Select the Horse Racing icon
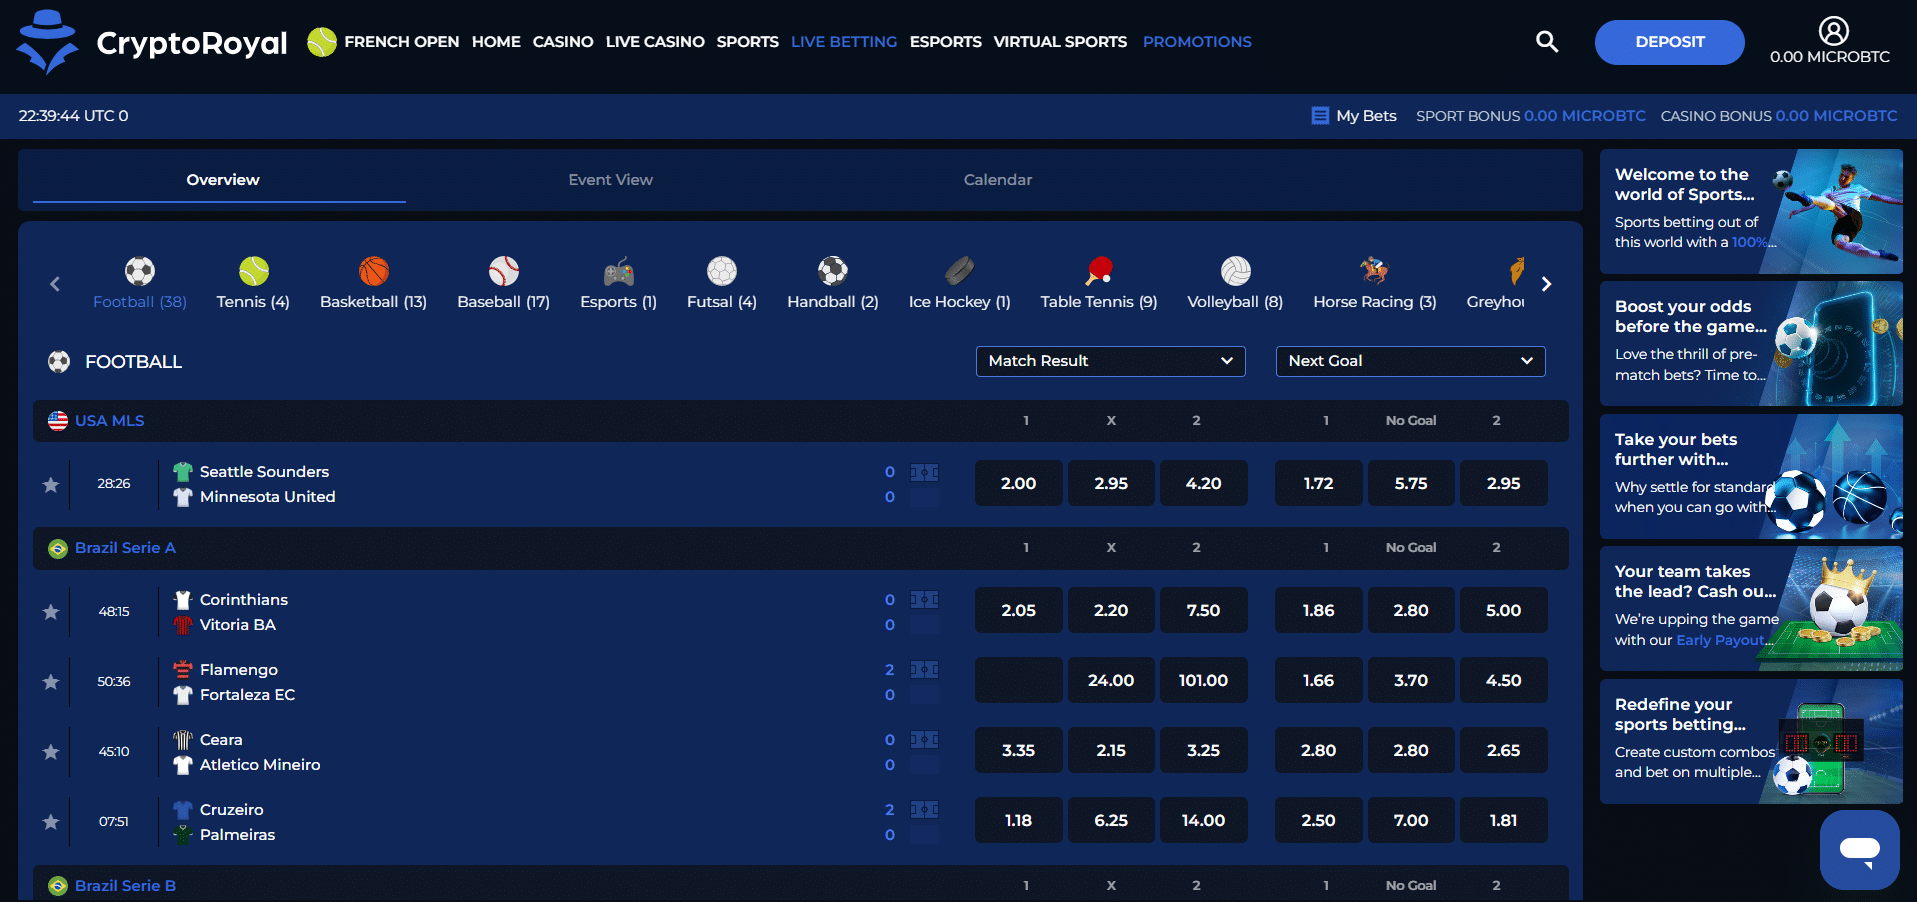Viewport: 1917px width, 902px height. 1375,271
